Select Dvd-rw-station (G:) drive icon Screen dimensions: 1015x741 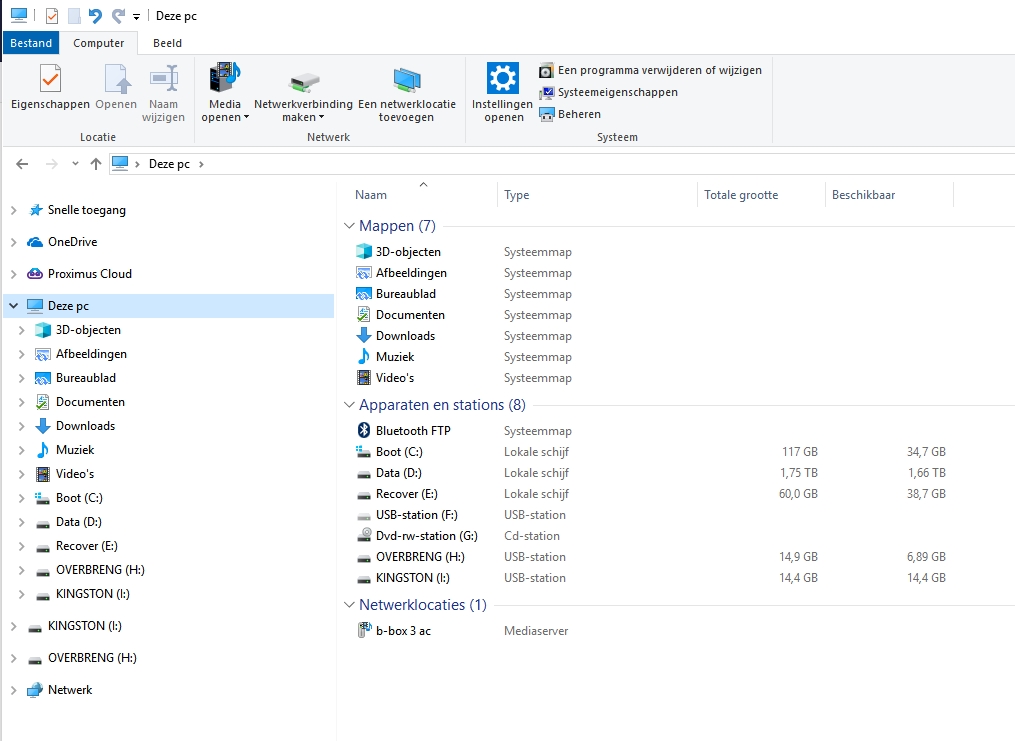tap(364, 536)
